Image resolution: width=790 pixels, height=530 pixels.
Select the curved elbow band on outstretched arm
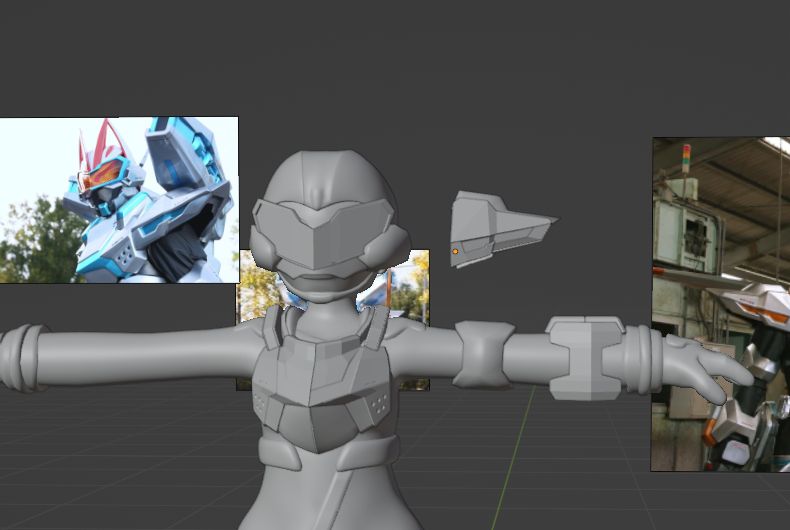(484, 355)
